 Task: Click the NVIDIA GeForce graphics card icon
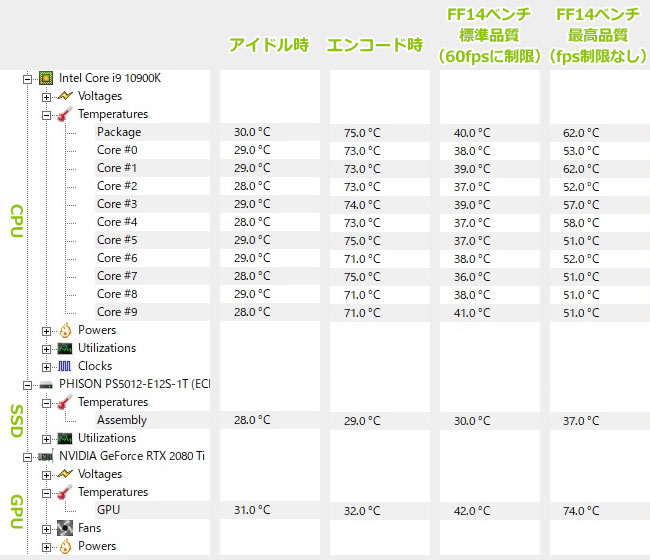point(46,457)
